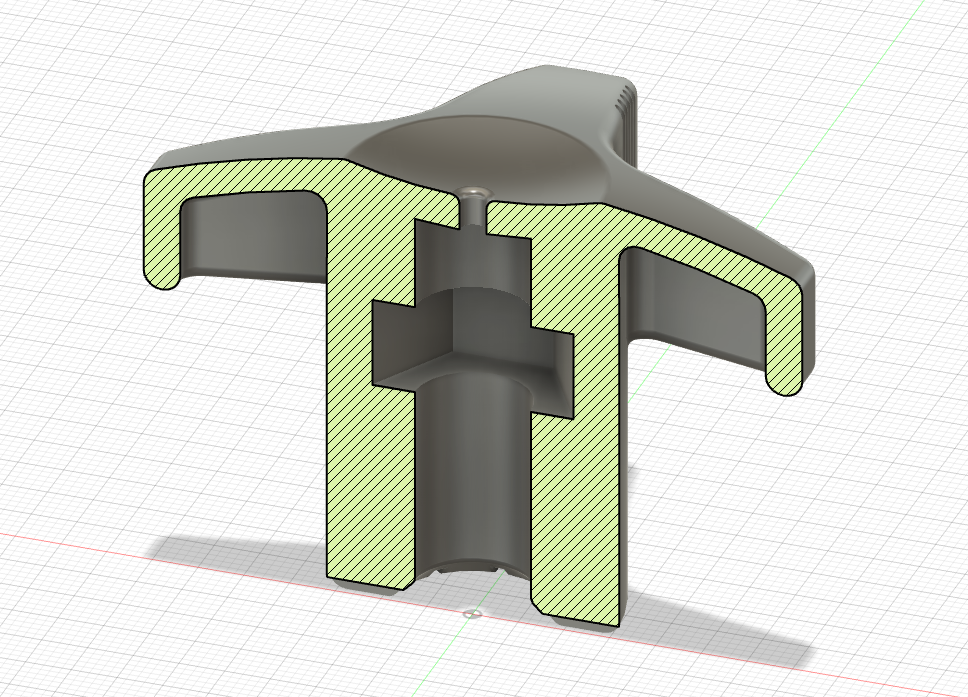Select the upper bore below the top hole
968x697 pixels.
[x=470, y=260]
